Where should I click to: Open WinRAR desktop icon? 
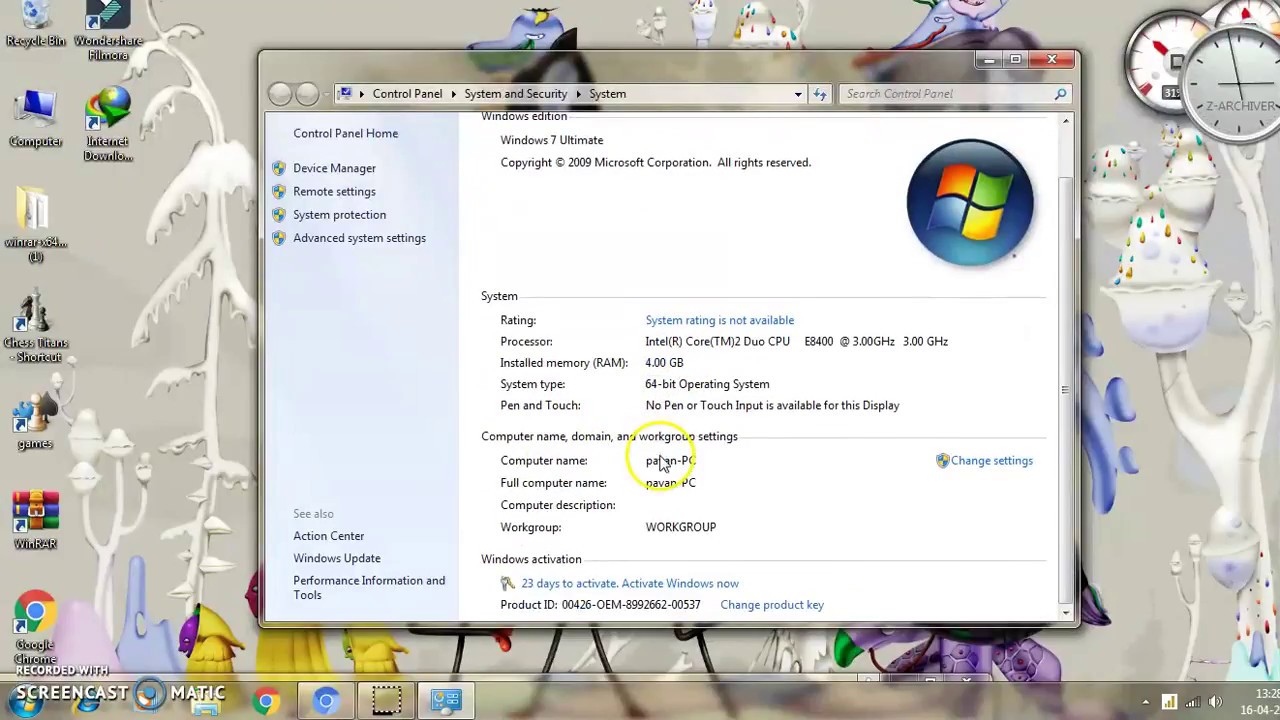35,520
